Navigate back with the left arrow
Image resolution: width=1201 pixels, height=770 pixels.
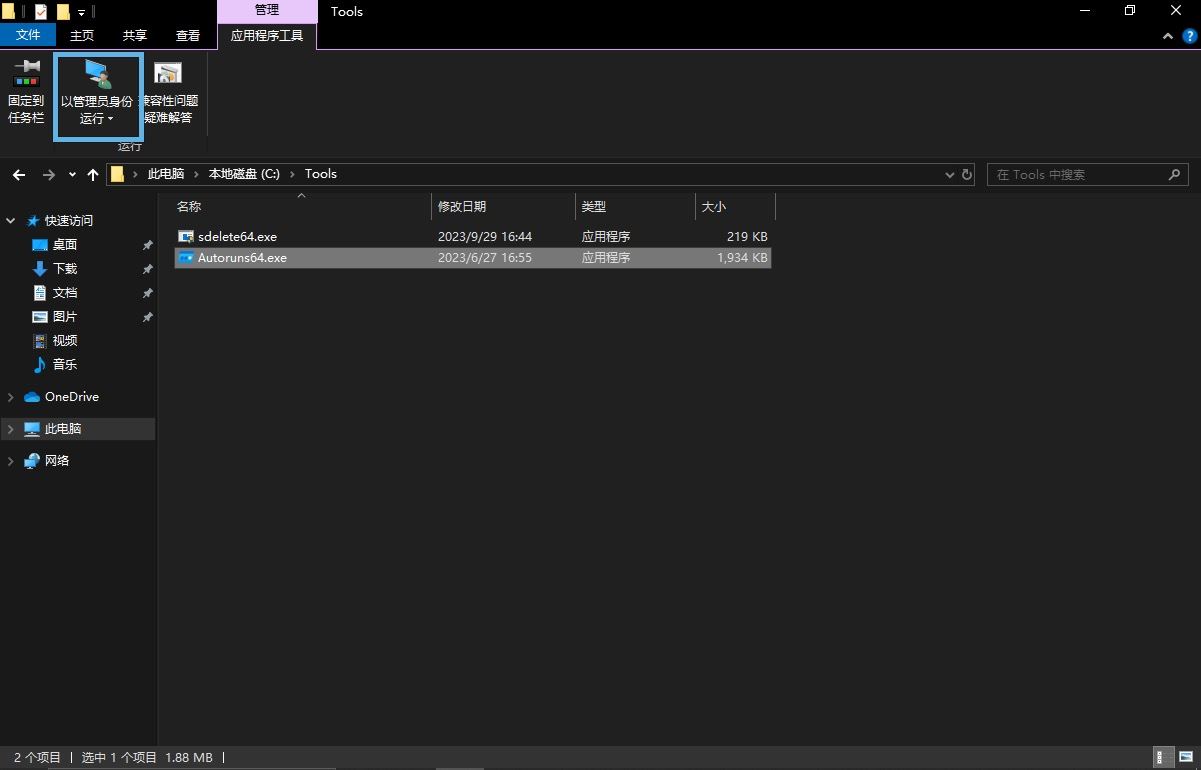(x=19, y=174)
